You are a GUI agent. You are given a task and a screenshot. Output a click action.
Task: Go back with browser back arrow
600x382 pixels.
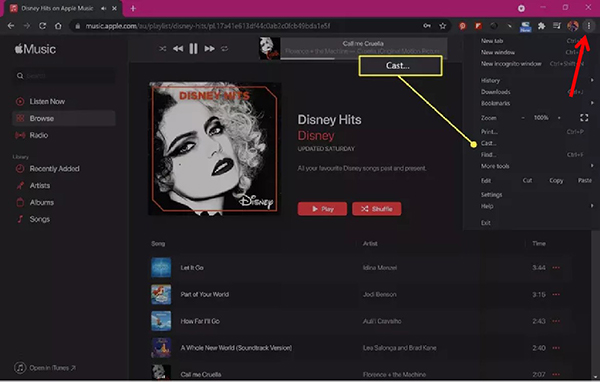(x=11, y=26)
